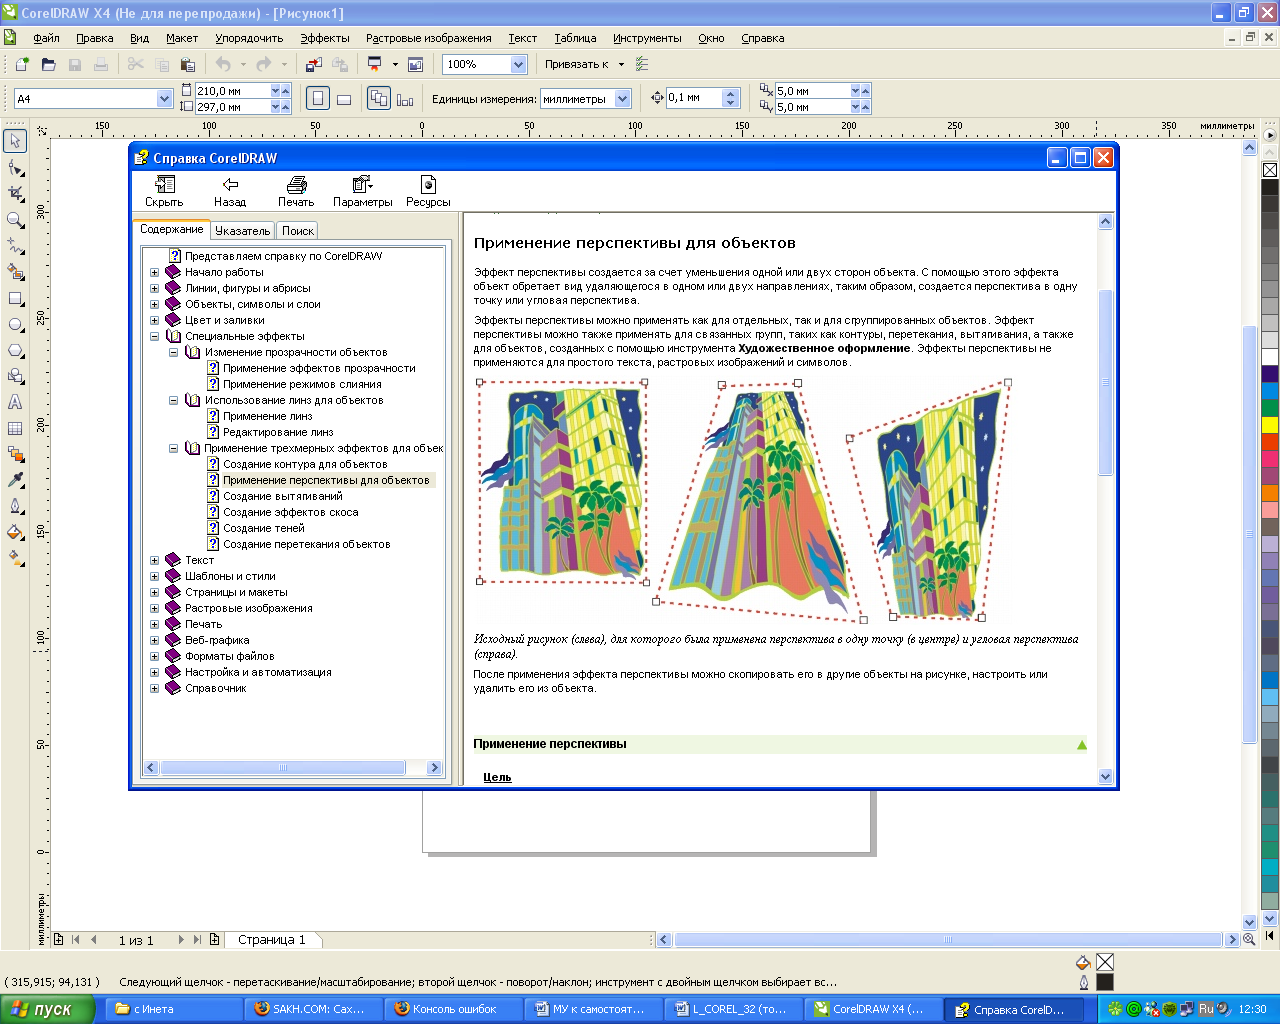Click the Параметры button in help
This screenshot has height=1024, width=1280.
click(x=362, y=191)
